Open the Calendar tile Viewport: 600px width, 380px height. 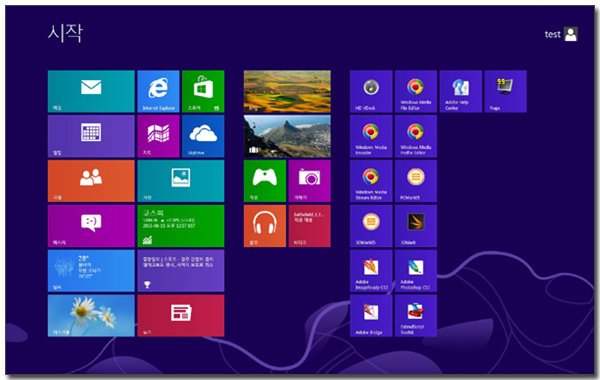[x=91, y=136]
